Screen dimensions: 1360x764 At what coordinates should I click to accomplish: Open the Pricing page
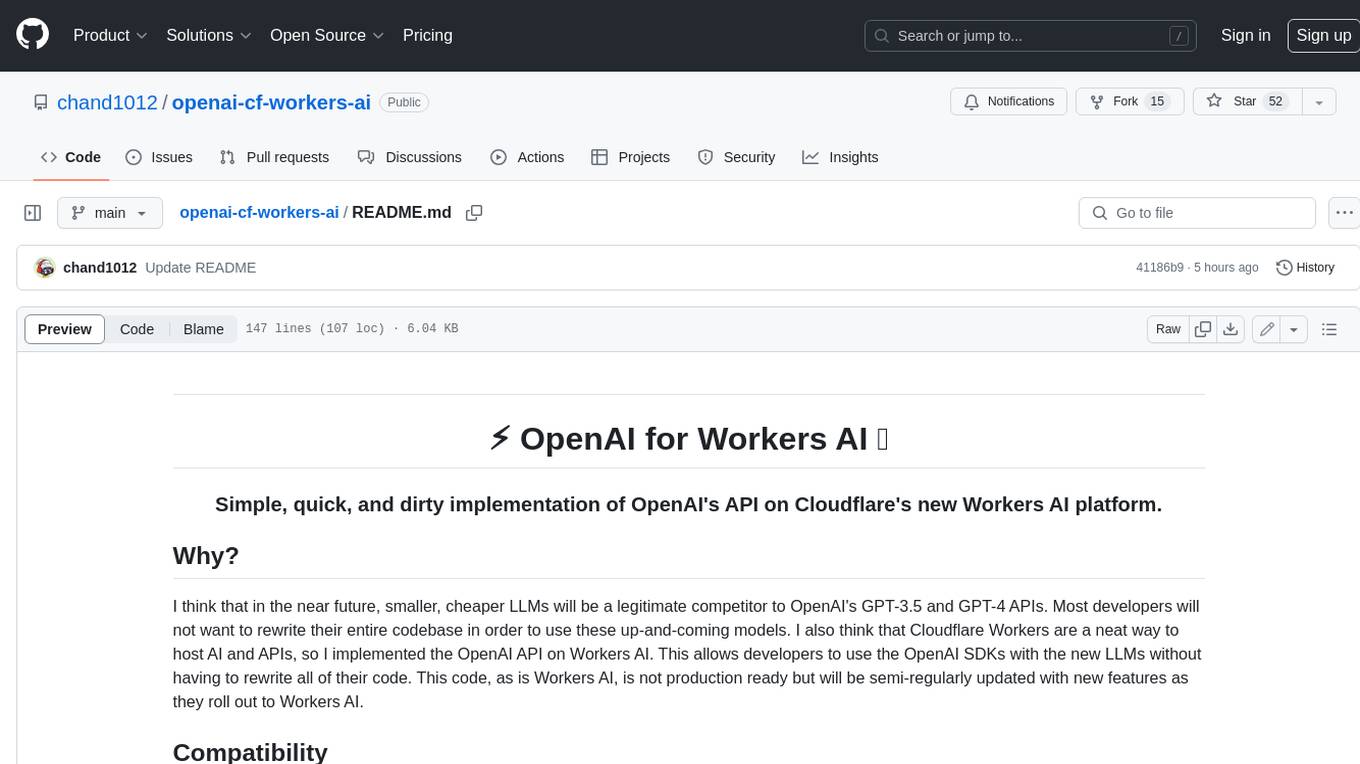pos(427,35)
